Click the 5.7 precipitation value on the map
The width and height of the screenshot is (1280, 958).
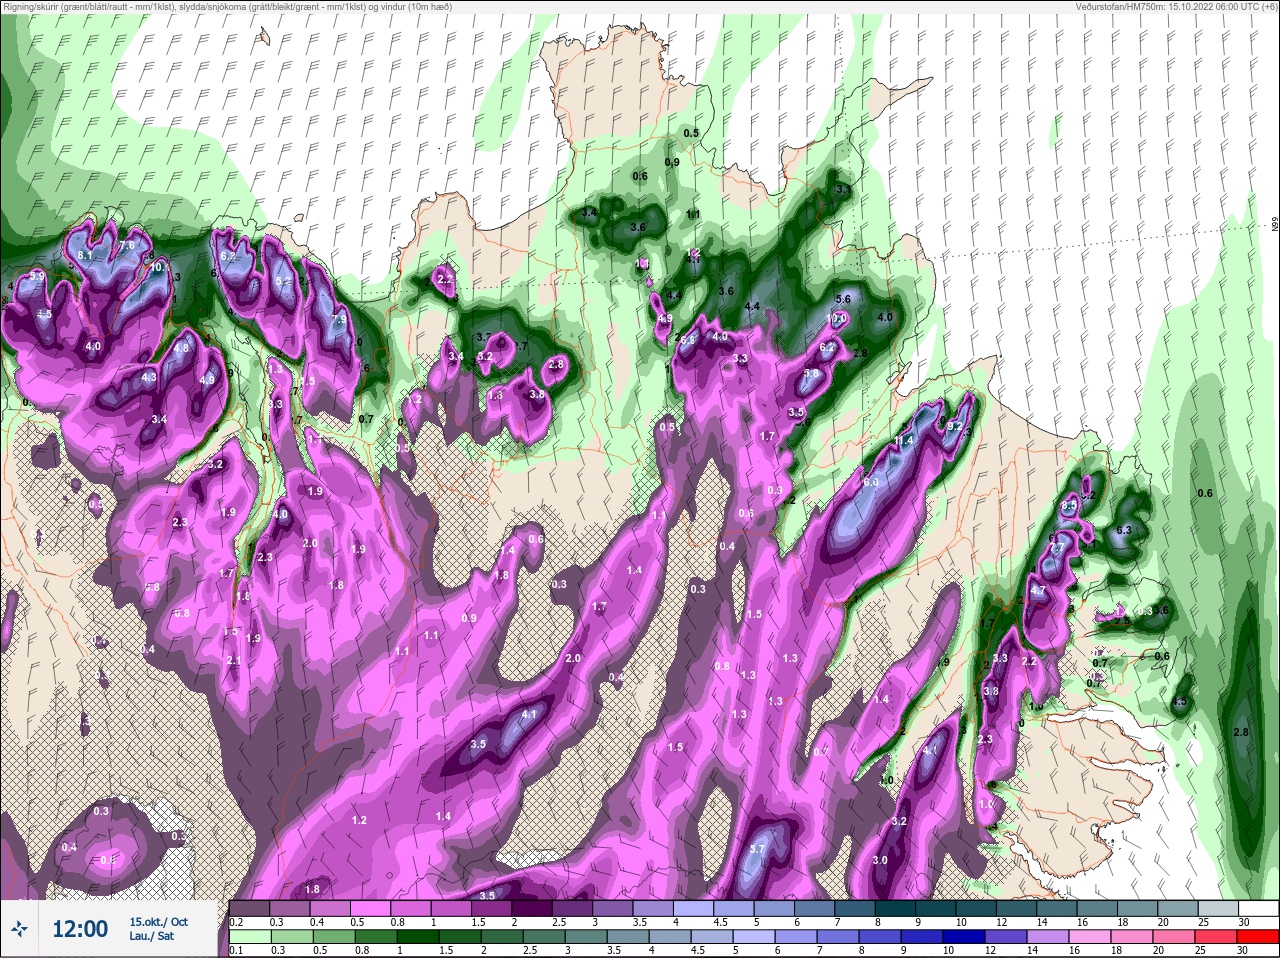coord(757,849)
